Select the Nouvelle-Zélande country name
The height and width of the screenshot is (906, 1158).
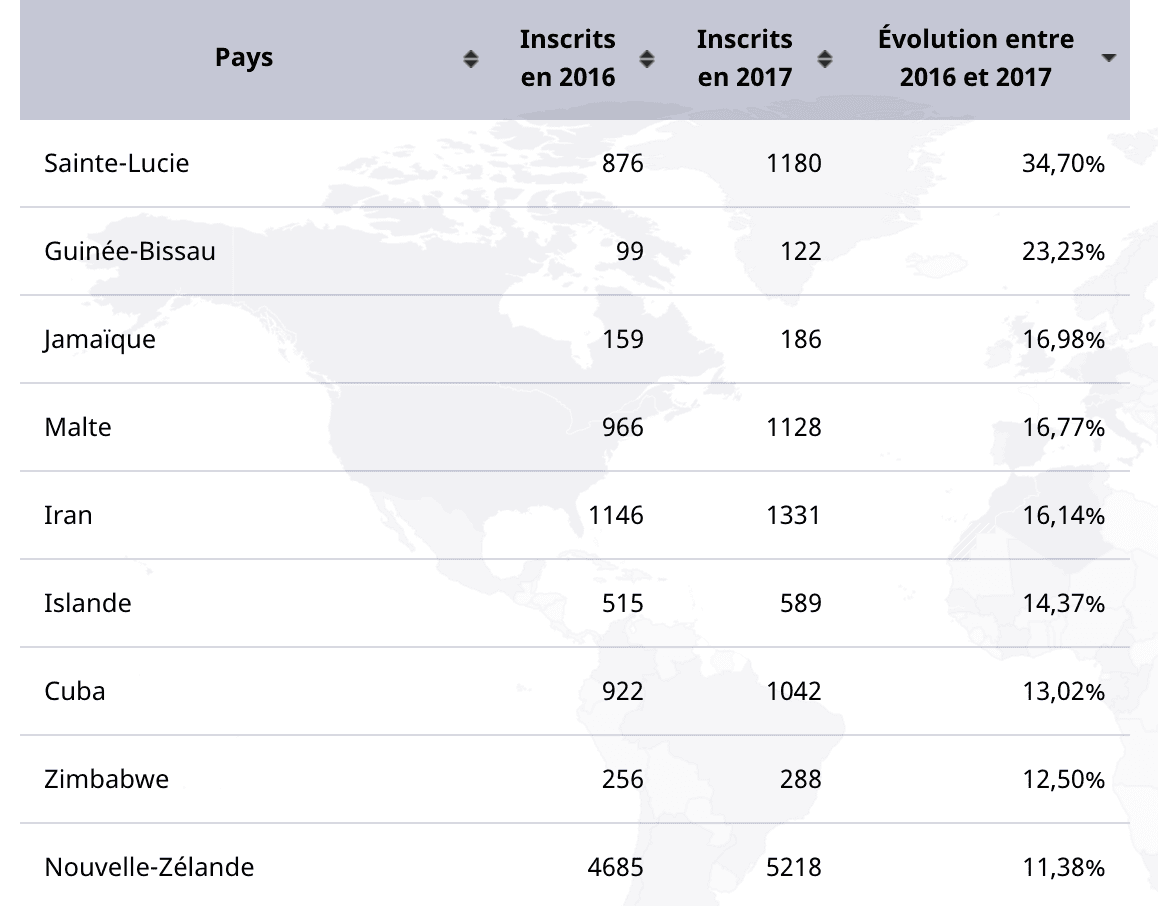click(x=149, y=867)
